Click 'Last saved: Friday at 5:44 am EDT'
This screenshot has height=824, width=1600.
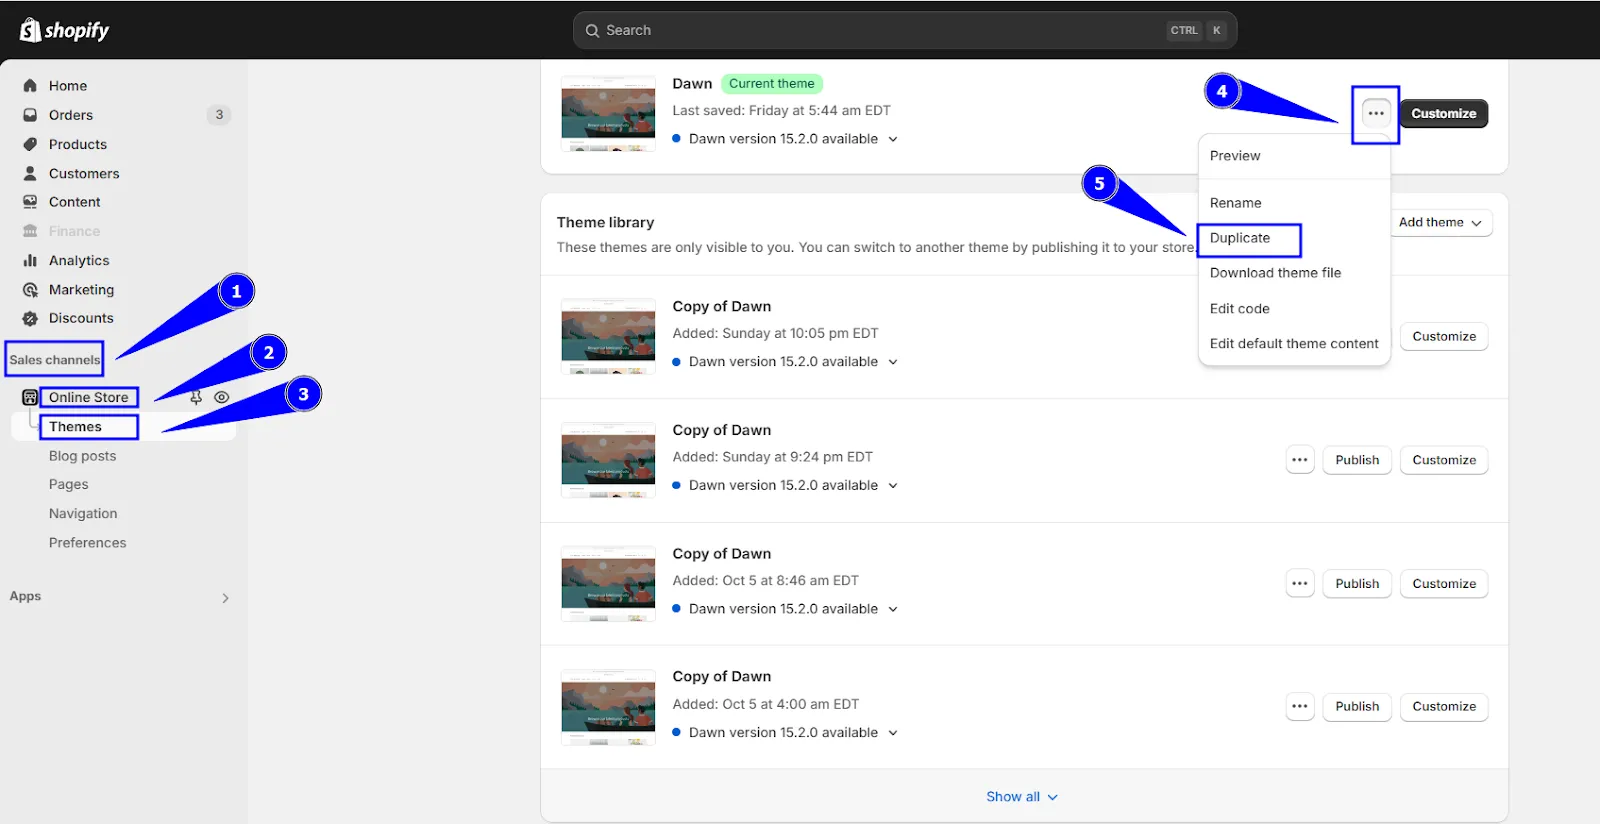pyautogui.click(x=781, y=111)
